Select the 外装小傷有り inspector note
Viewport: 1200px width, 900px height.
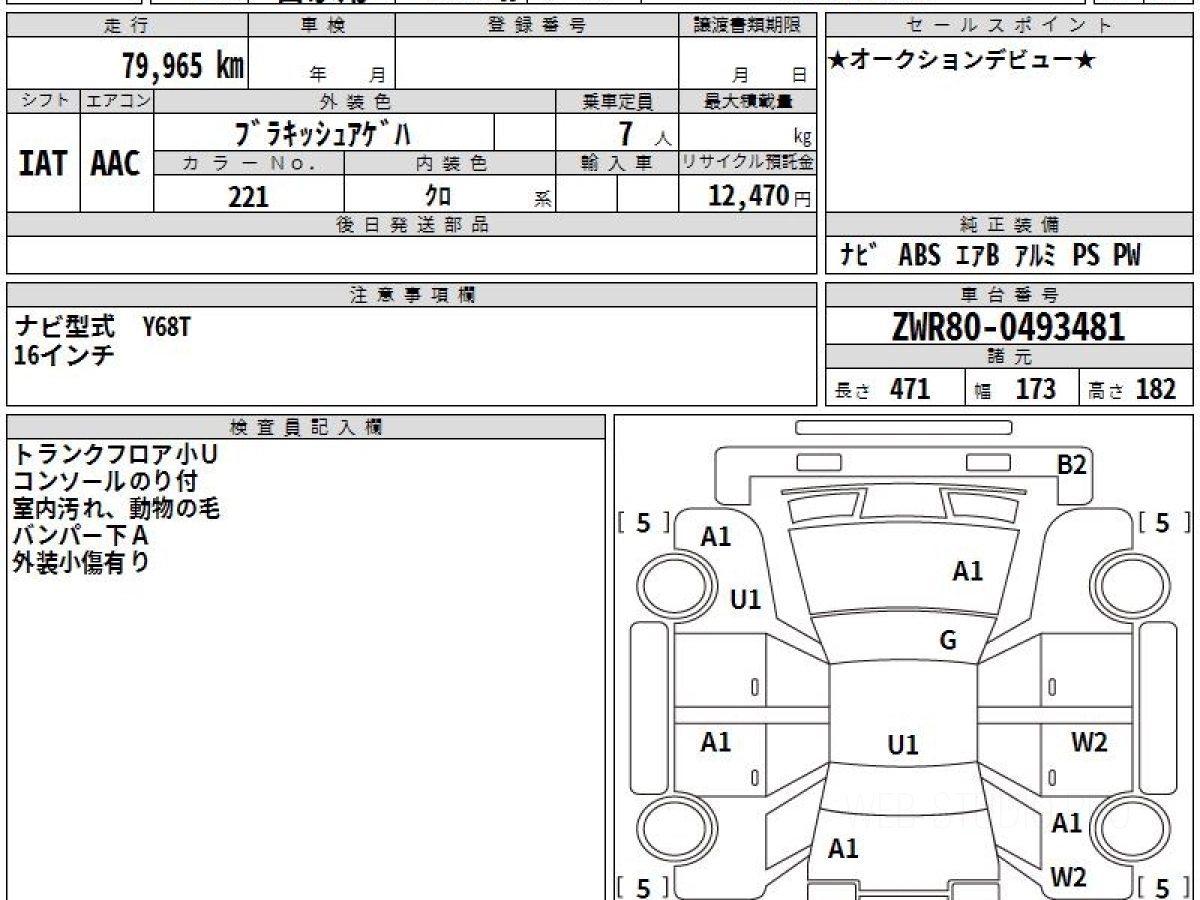coord(81,563)
